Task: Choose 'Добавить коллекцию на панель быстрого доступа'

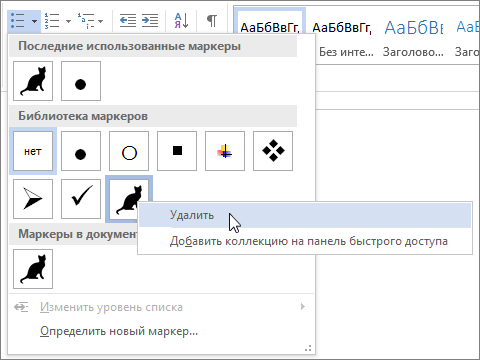Action: point(305,241)
